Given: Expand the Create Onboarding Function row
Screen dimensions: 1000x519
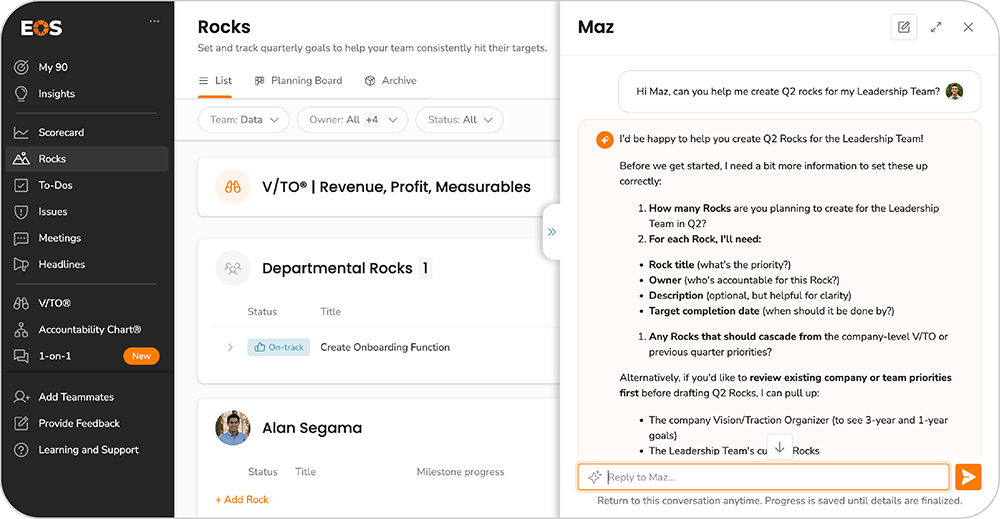Looking at the screenshot, I should pos(230,347).
